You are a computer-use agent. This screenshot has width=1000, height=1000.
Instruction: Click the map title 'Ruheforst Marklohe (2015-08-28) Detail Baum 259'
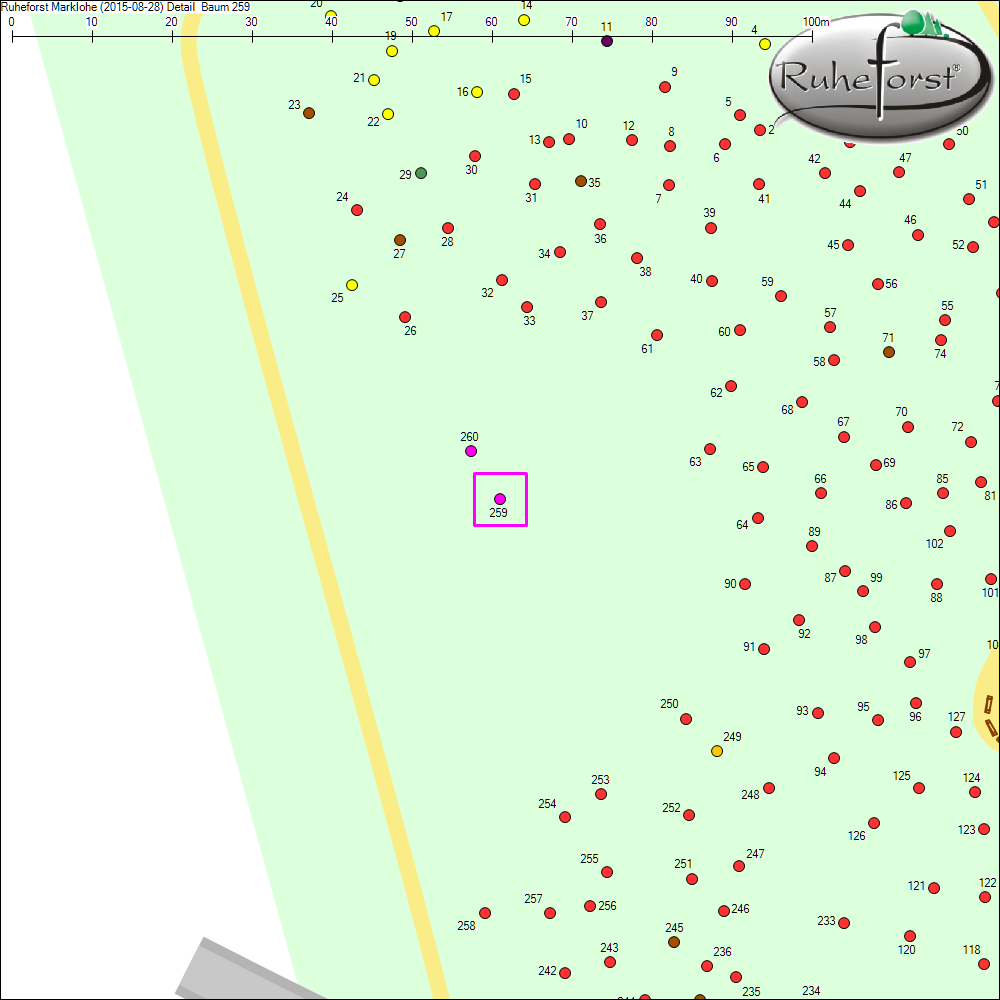[126, 7]
